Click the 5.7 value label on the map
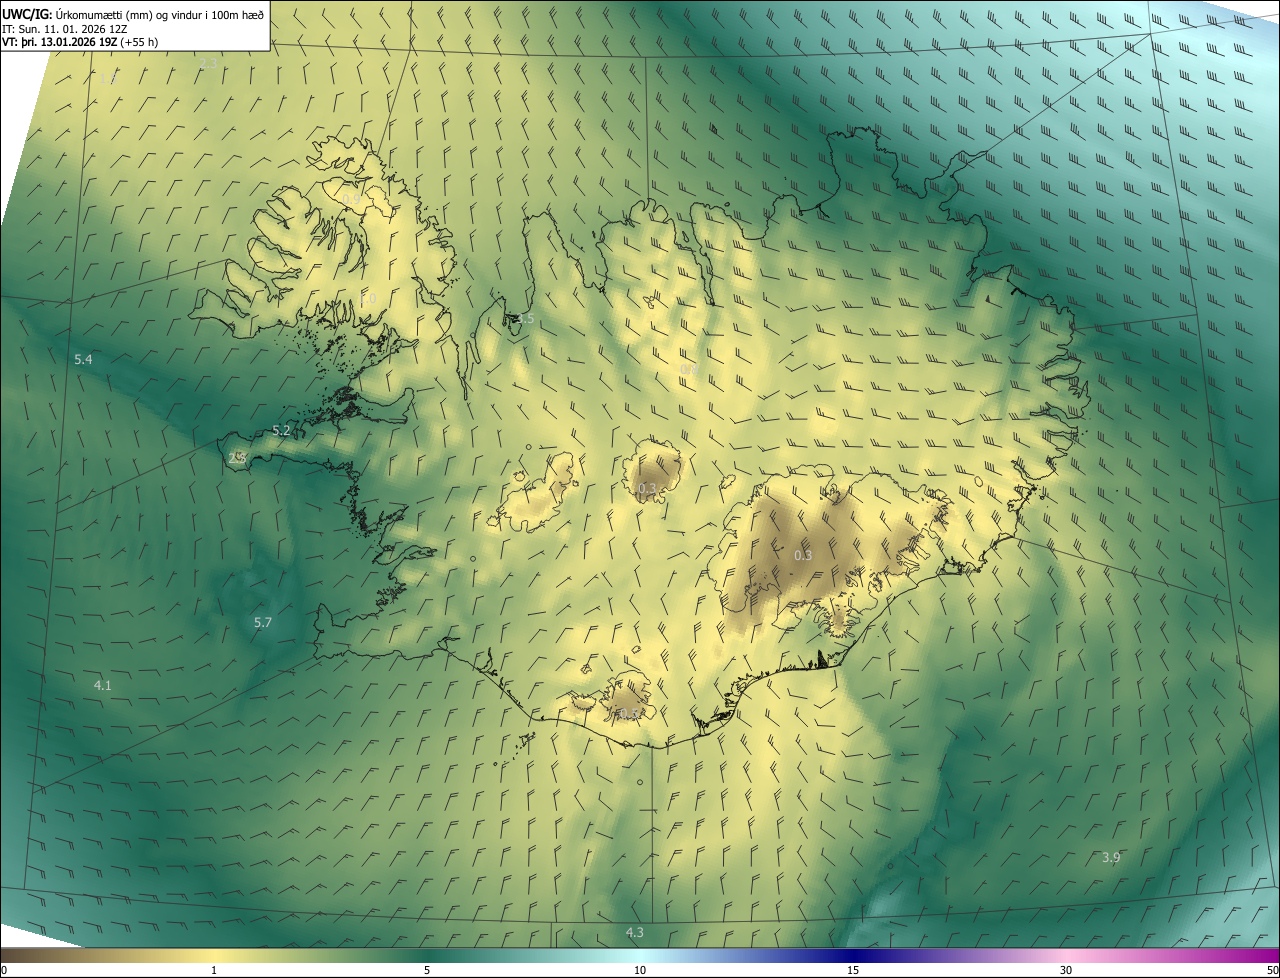The image size is (1280, 978). 263,622
